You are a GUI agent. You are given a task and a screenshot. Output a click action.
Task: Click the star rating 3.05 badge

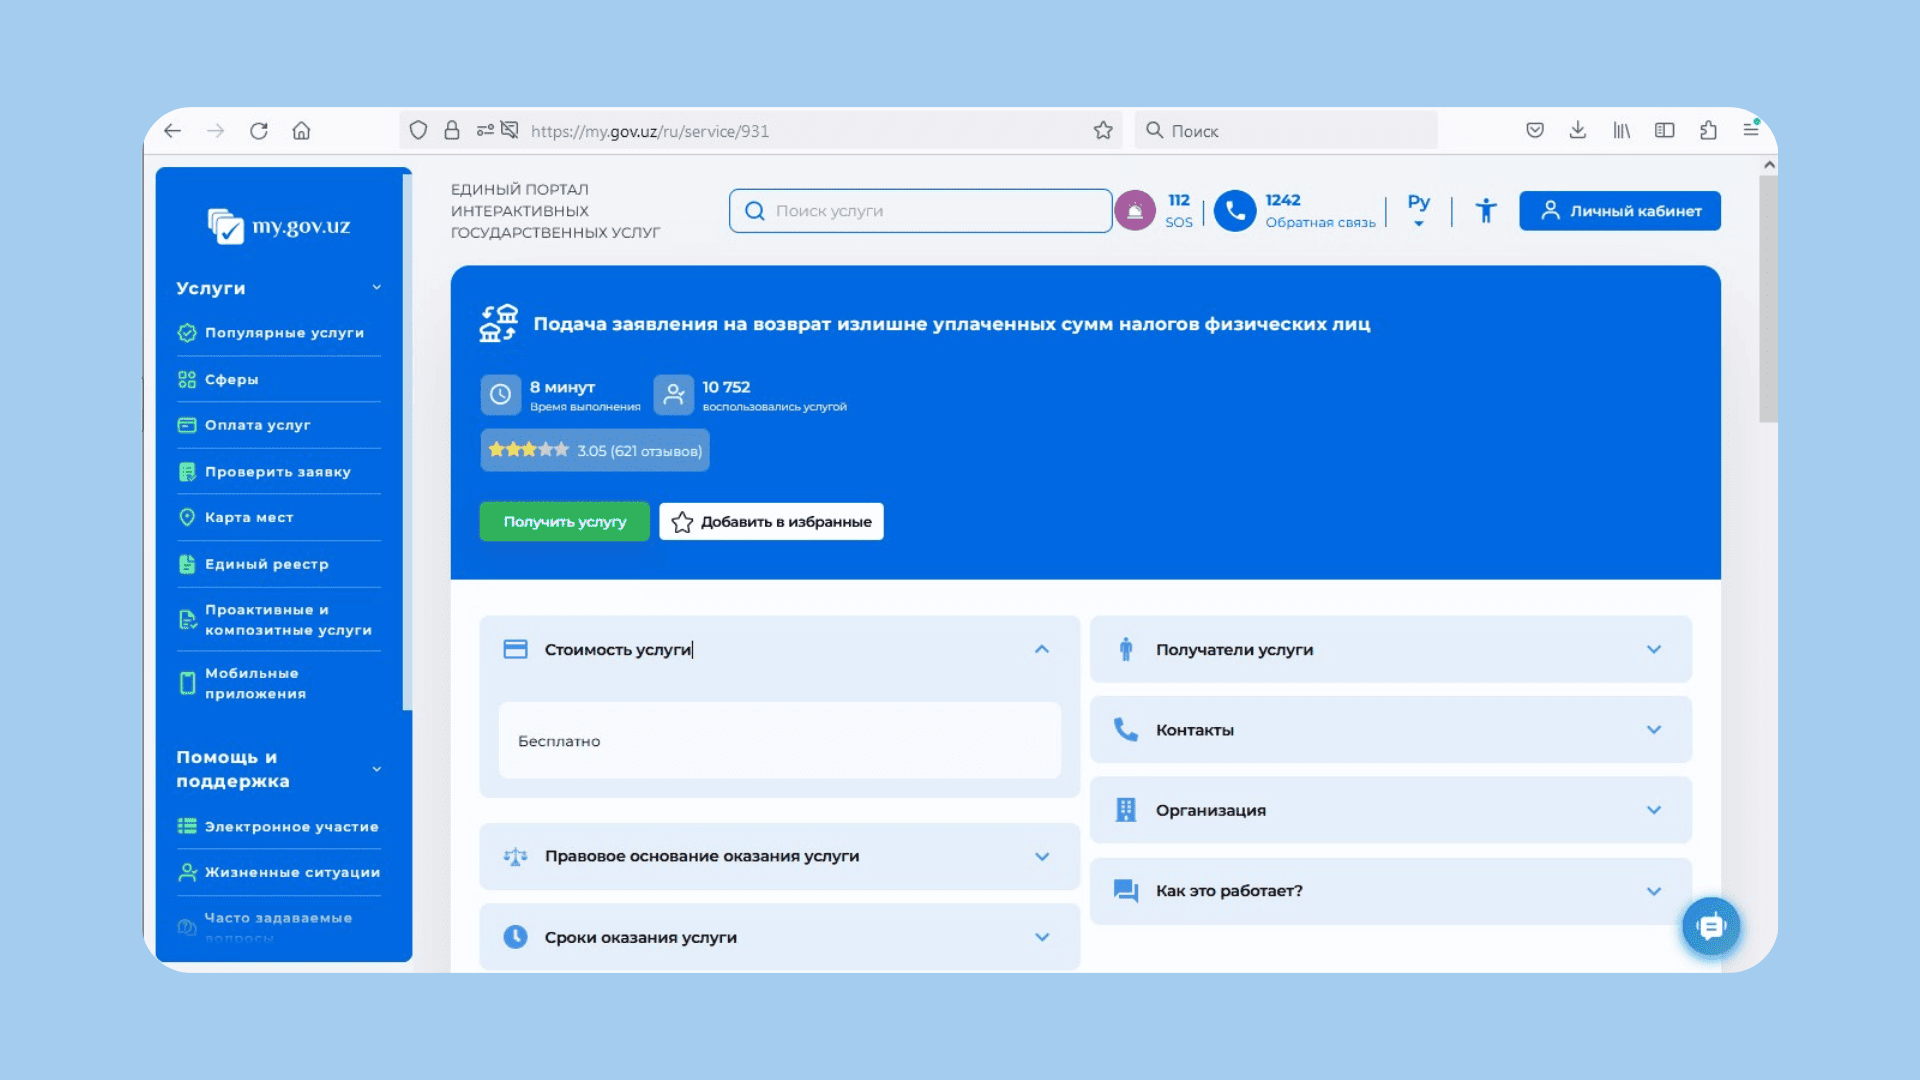[595, 451]
